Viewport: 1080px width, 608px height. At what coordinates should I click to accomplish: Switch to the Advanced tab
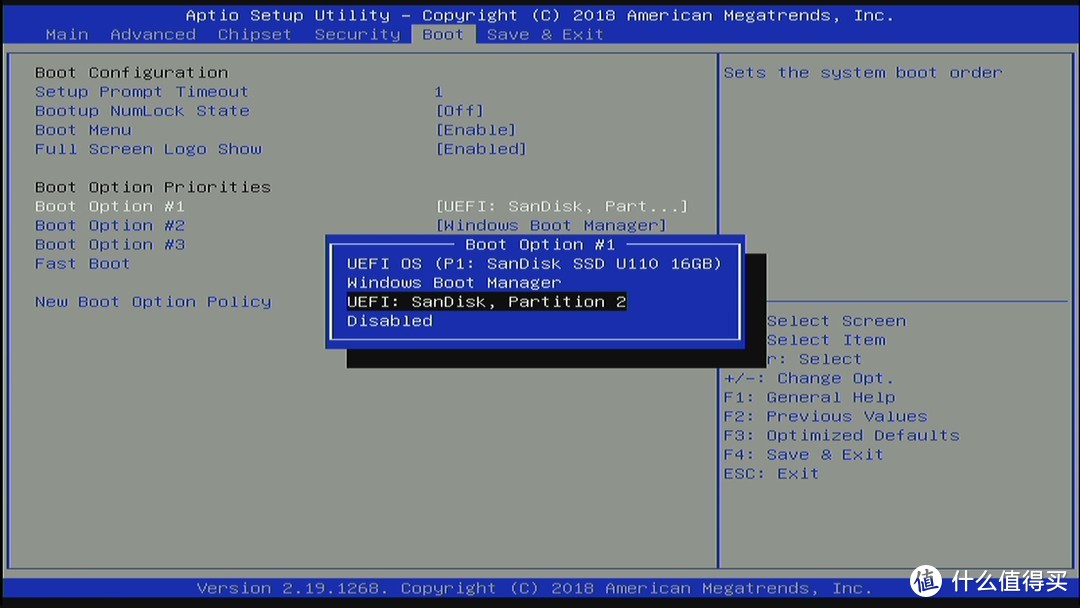tap(153, 34)
